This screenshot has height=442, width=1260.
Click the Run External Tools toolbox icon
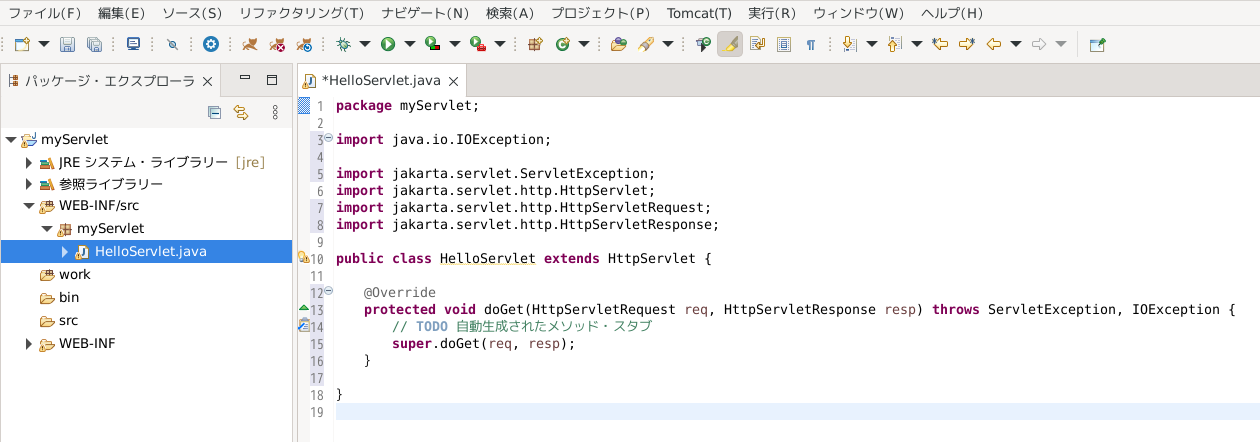click(x=478, y=44)
